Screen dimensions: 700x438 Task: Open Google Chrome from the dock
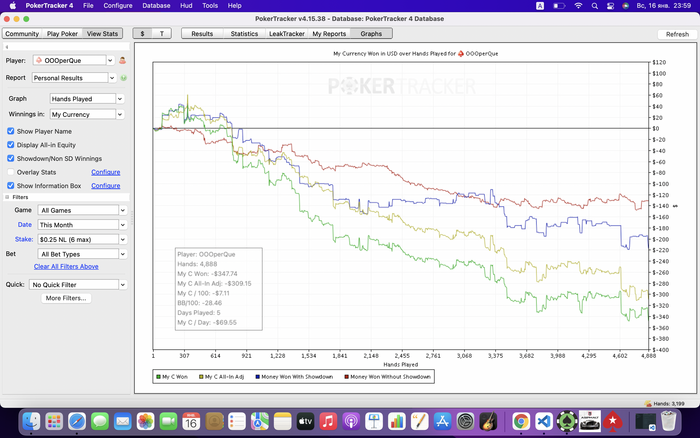(x=521, y=421)
